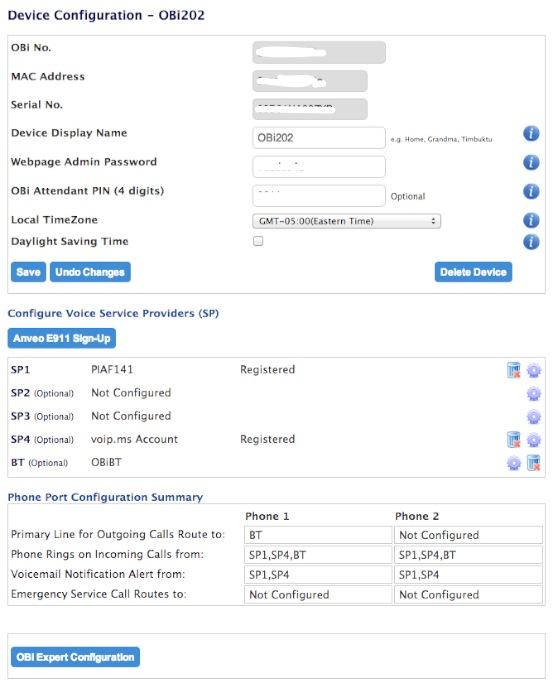
Task: Click Phone 1 incoming calls SP1,SP4,BT cell
Action: click(318, 555)
